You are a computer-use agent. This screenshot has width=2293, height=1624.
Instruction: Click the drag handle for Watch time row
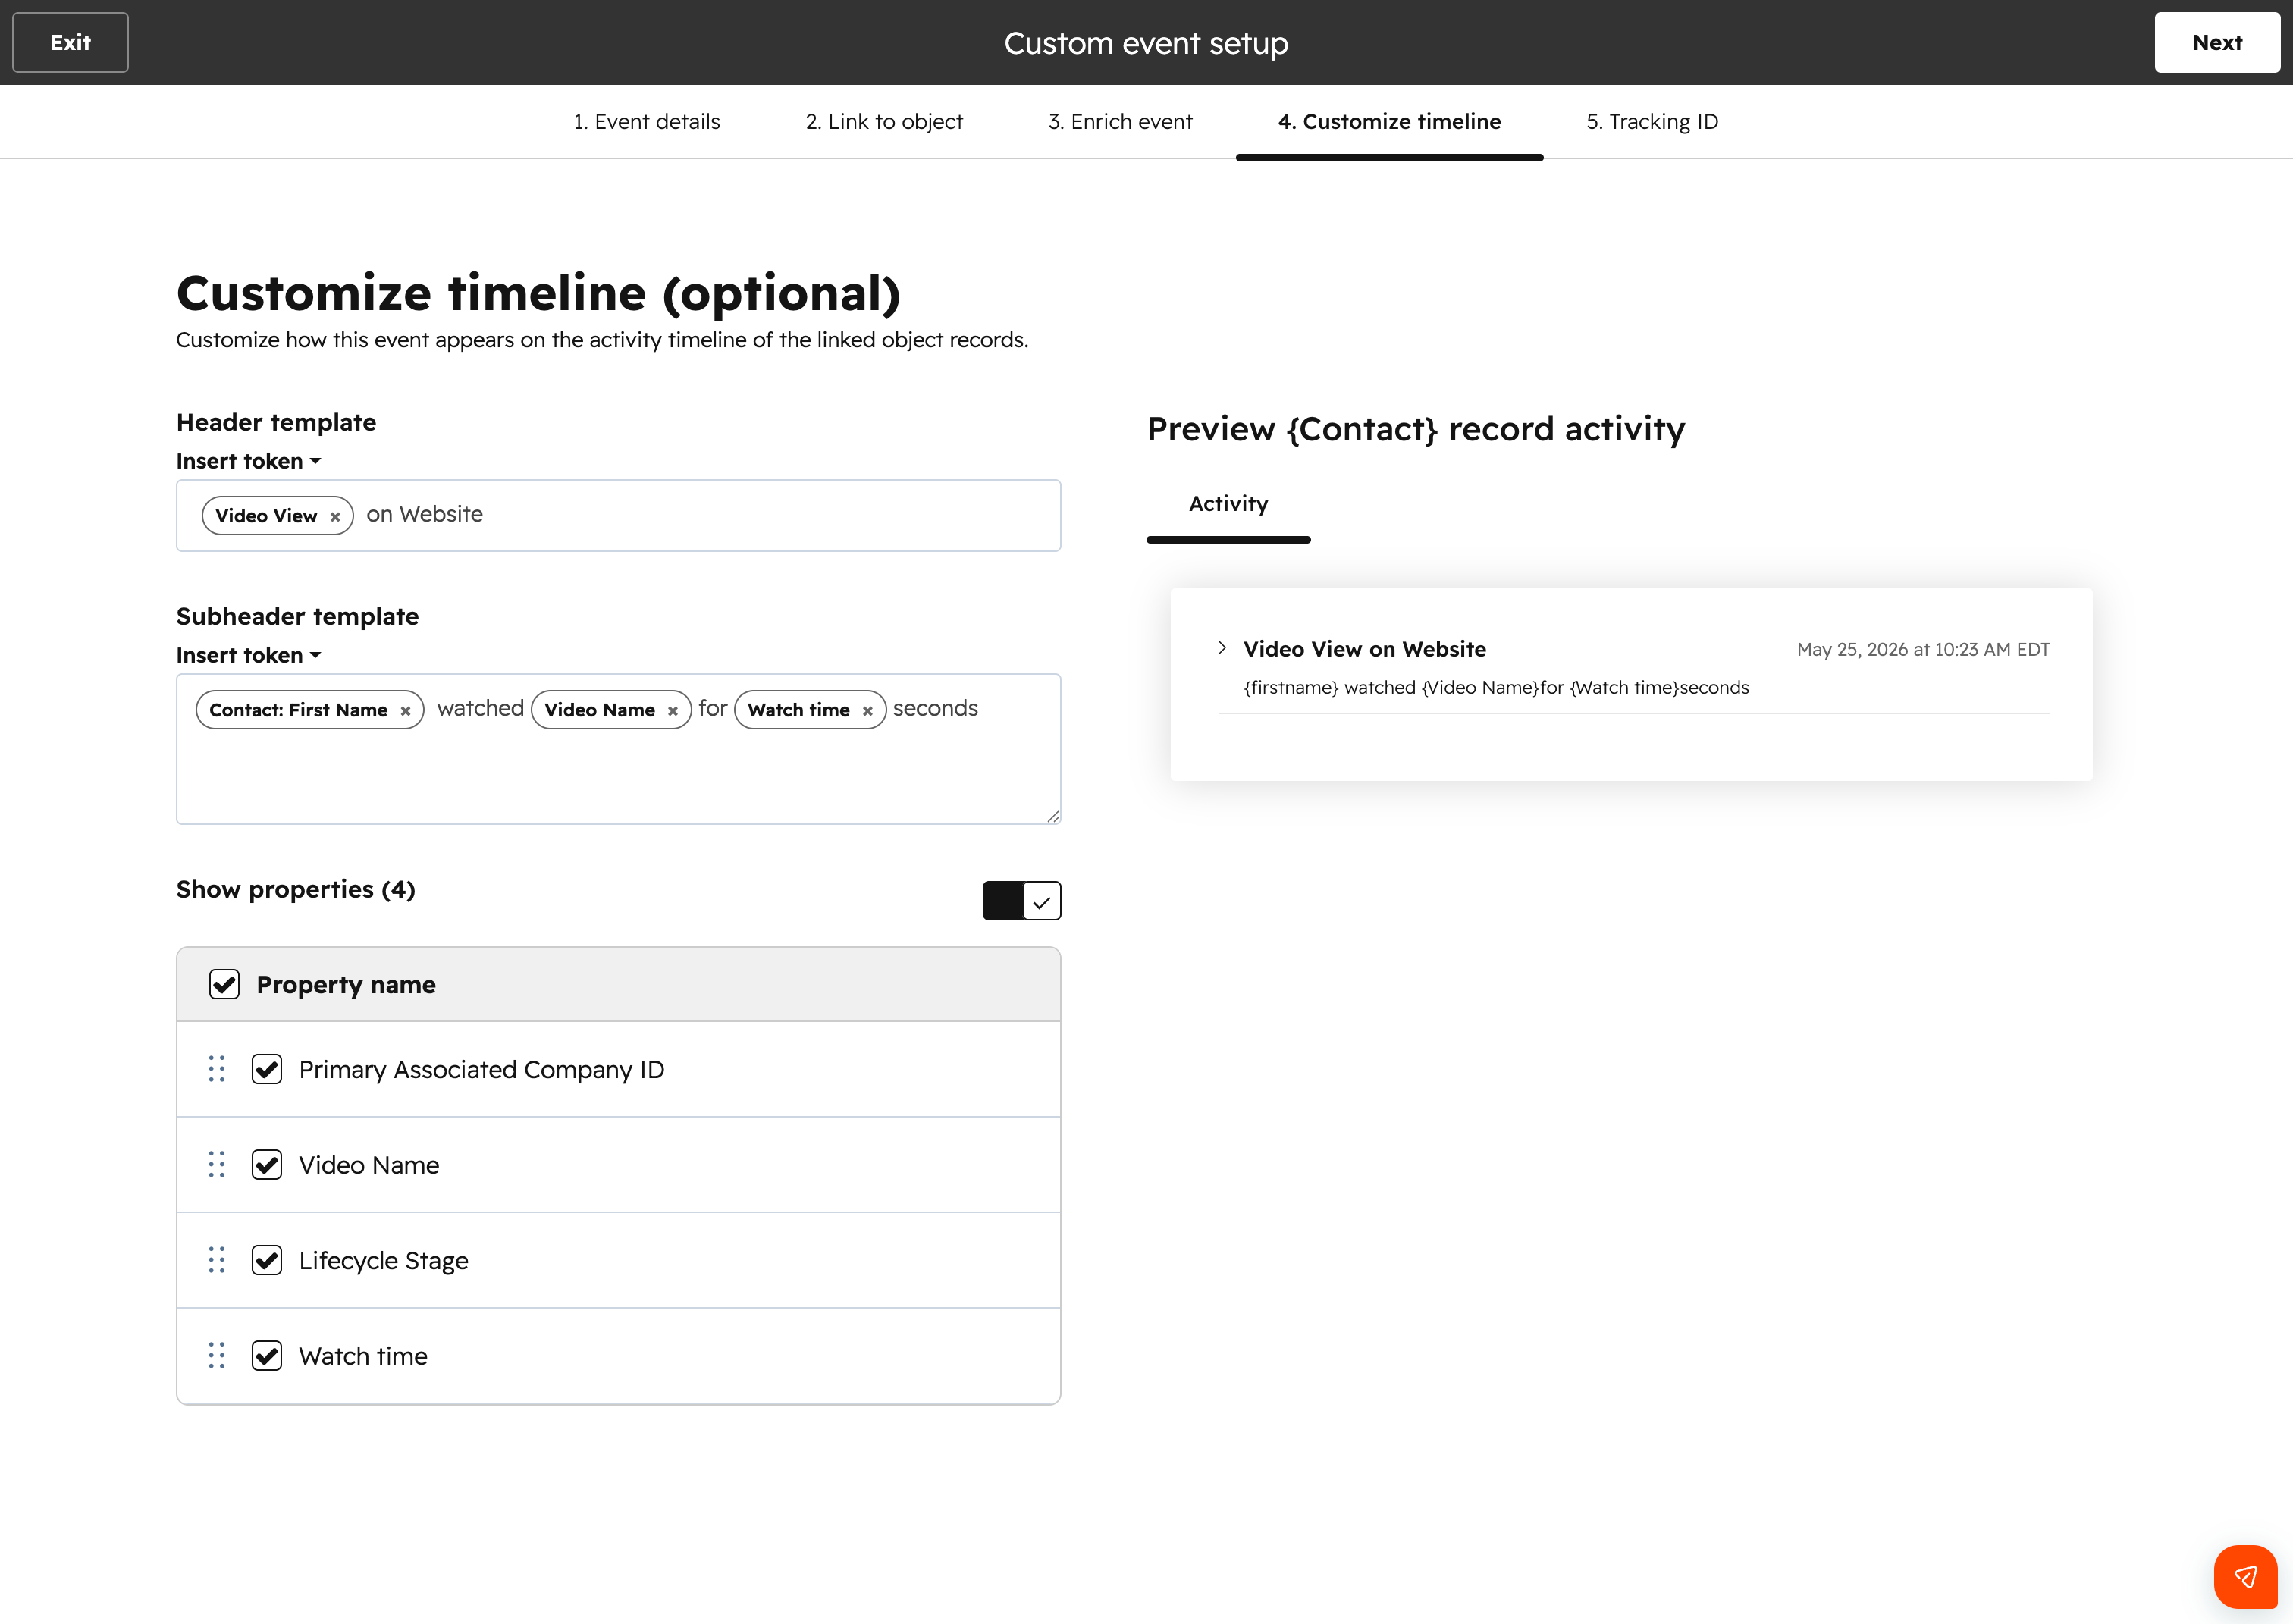point(217,1356)
